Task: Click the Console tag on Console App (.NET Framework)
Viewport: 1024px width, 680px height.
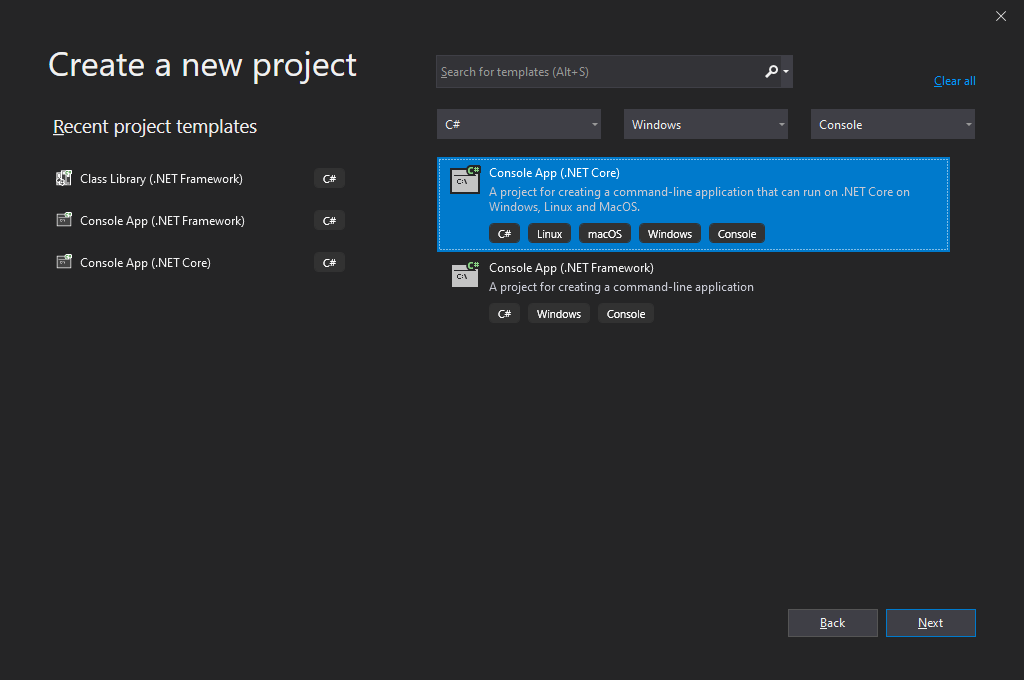Action: pyautogui.click(x=626, y=314)
